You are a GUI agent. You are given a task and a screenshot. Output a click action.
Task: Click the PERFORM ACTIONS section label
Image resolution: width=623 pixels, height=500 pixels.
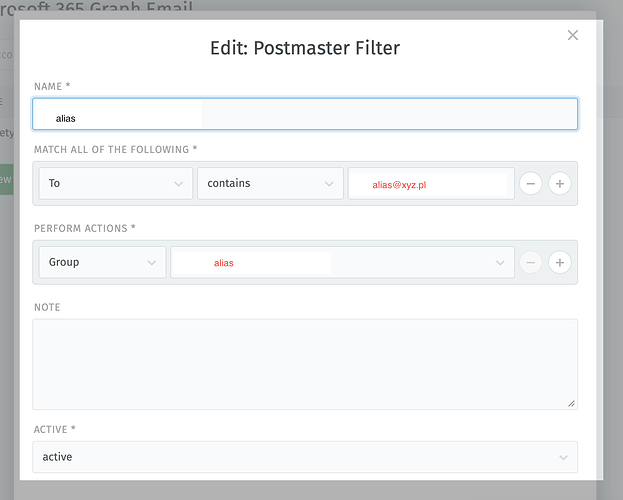[85, 229]
